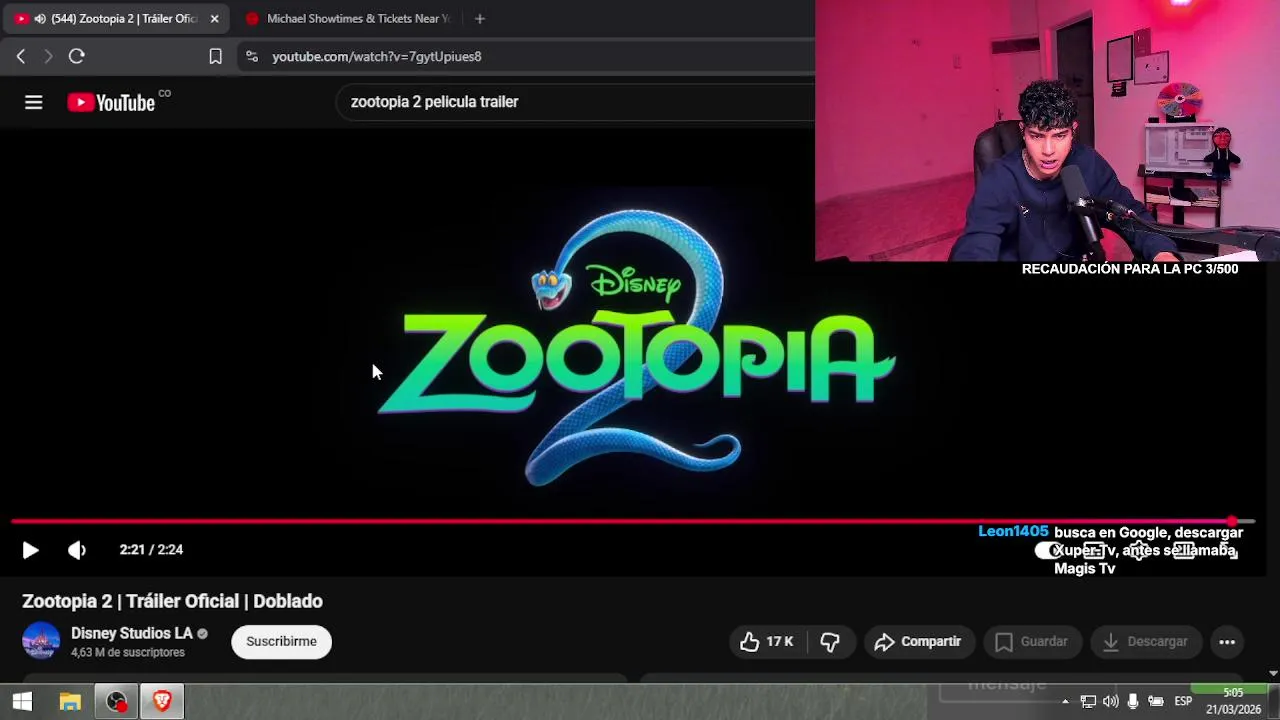1280x720 pixels.
Task: Click the YouTube search field
Action: click(575, 102)
